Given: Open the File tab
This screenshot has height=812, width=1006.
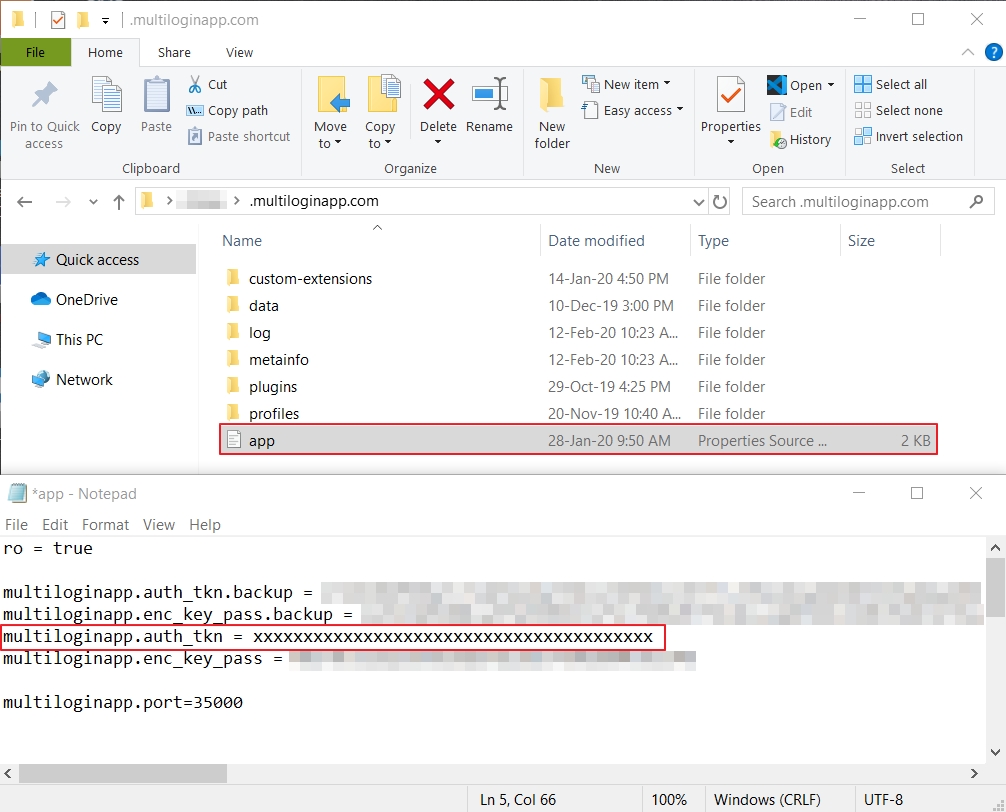Looking at the screenshot, I should 35,52.
